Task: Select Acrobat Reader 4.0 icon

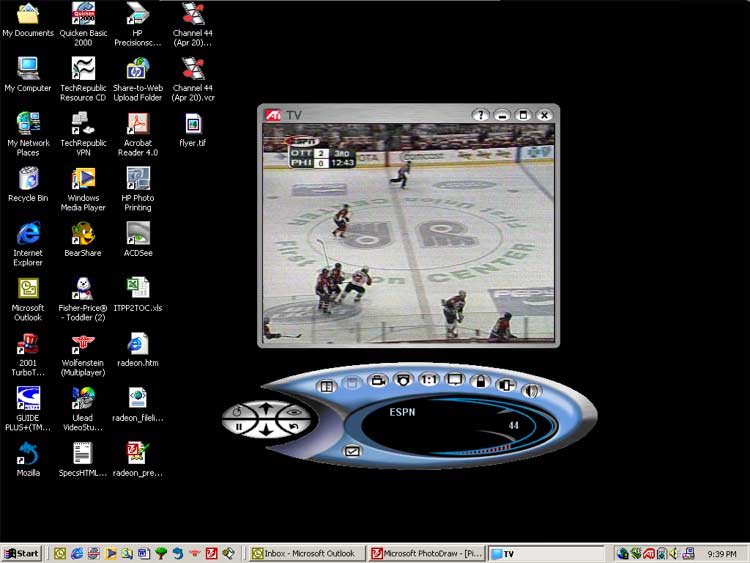Action: (138, 134)
